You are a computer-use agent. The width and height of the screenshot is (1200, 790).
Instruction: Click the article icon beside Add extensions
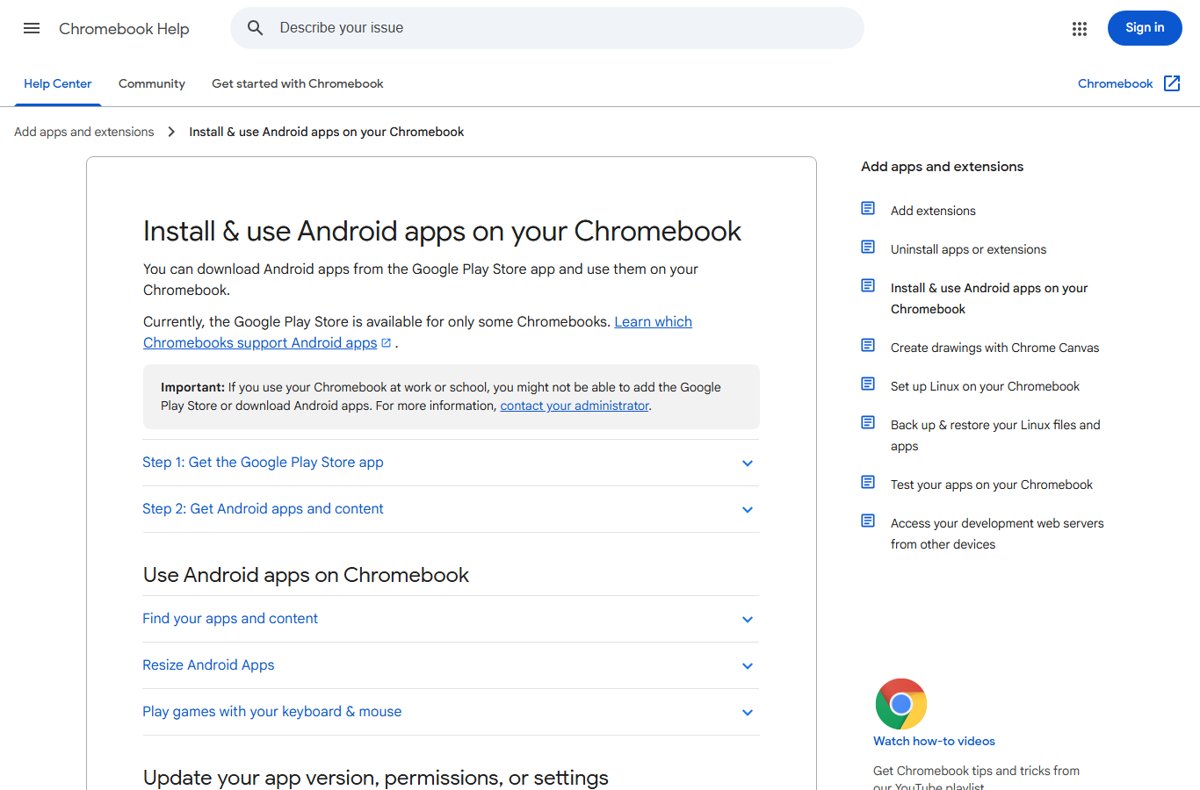pyautogui.click(x=868, y=209)
